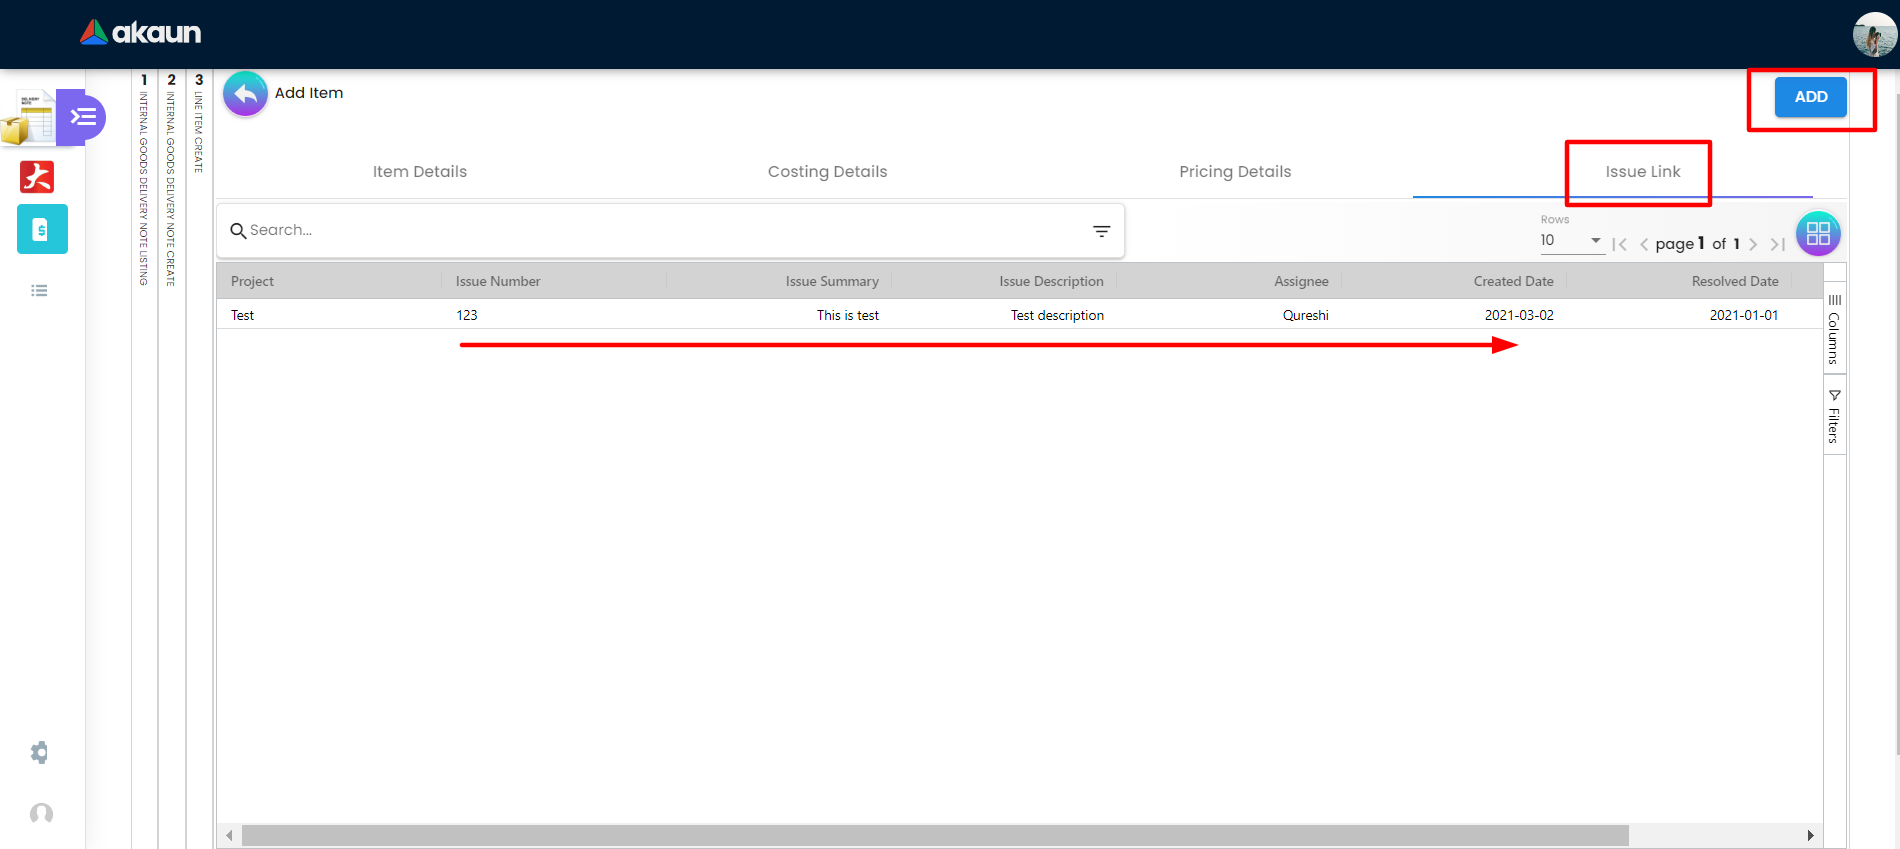
Task: Select issue number '123' cell
Action: tap(467, 315)
